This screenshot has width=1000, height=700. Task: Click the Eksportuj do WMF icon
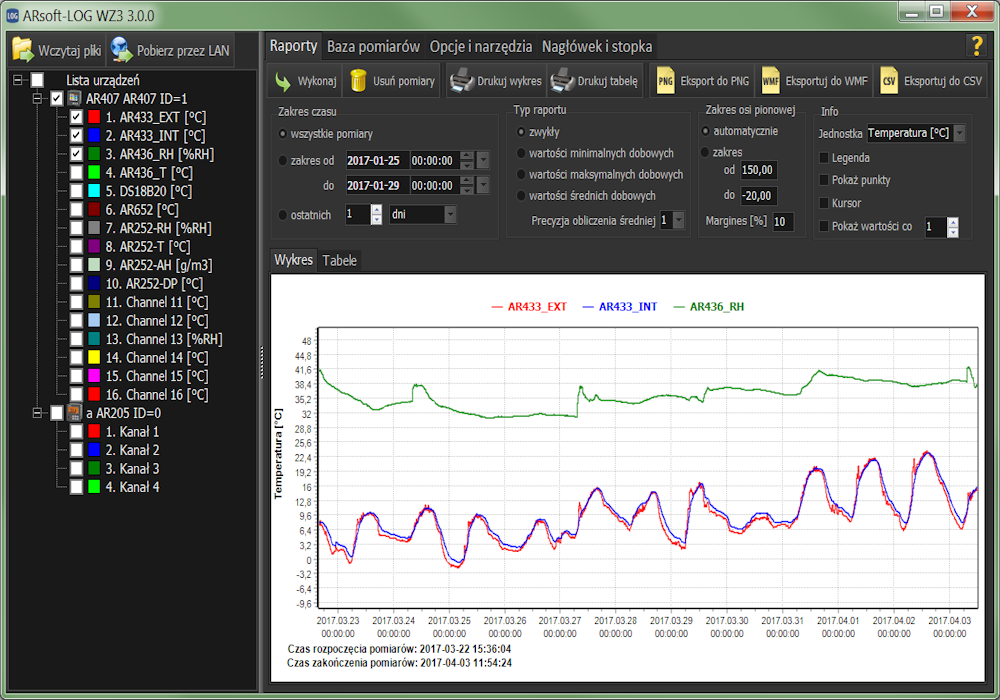point(770,81)
